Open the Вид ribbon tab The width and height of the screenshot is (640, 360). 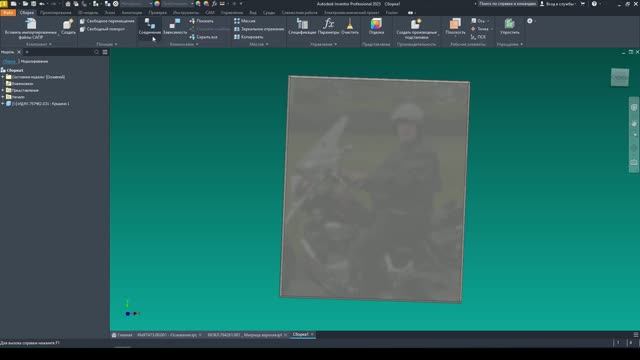point(253,13)
